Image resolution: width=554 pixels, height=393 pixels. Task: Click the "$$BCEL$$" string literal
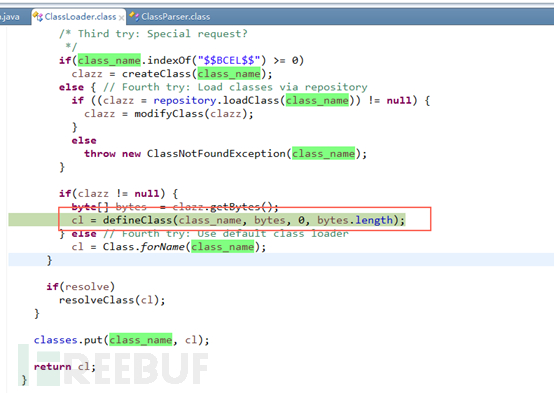(228, 60)
